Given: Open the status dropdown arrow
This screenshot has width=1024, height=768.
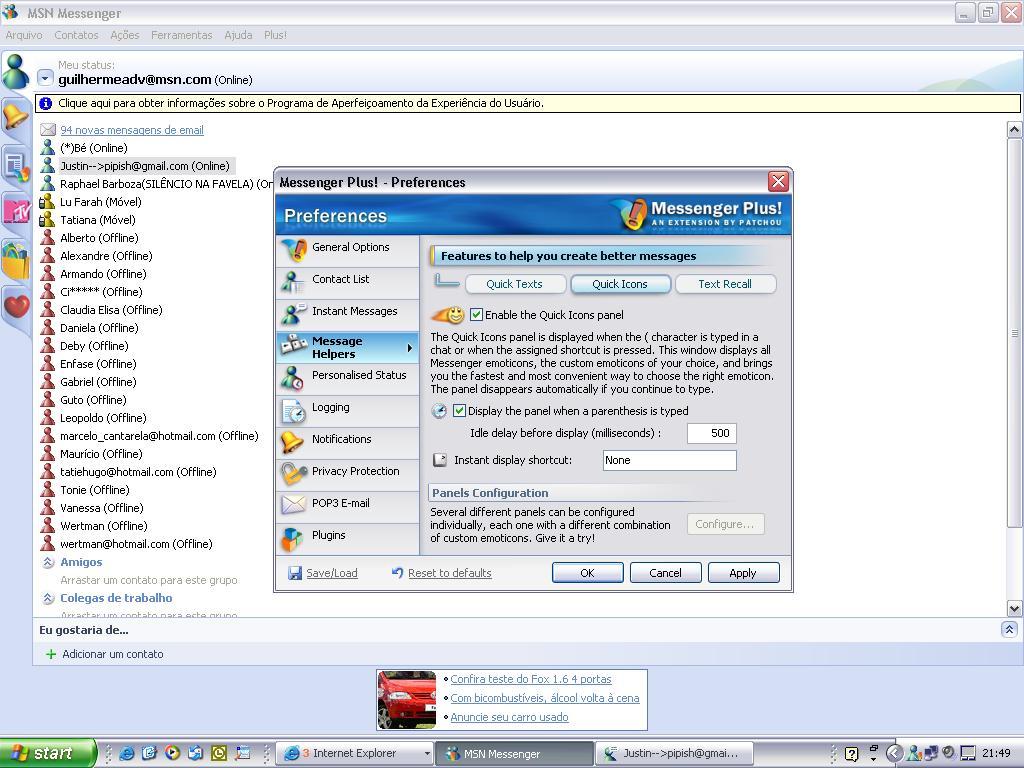Looking at the screenshot, I should (x=45, y=79).
